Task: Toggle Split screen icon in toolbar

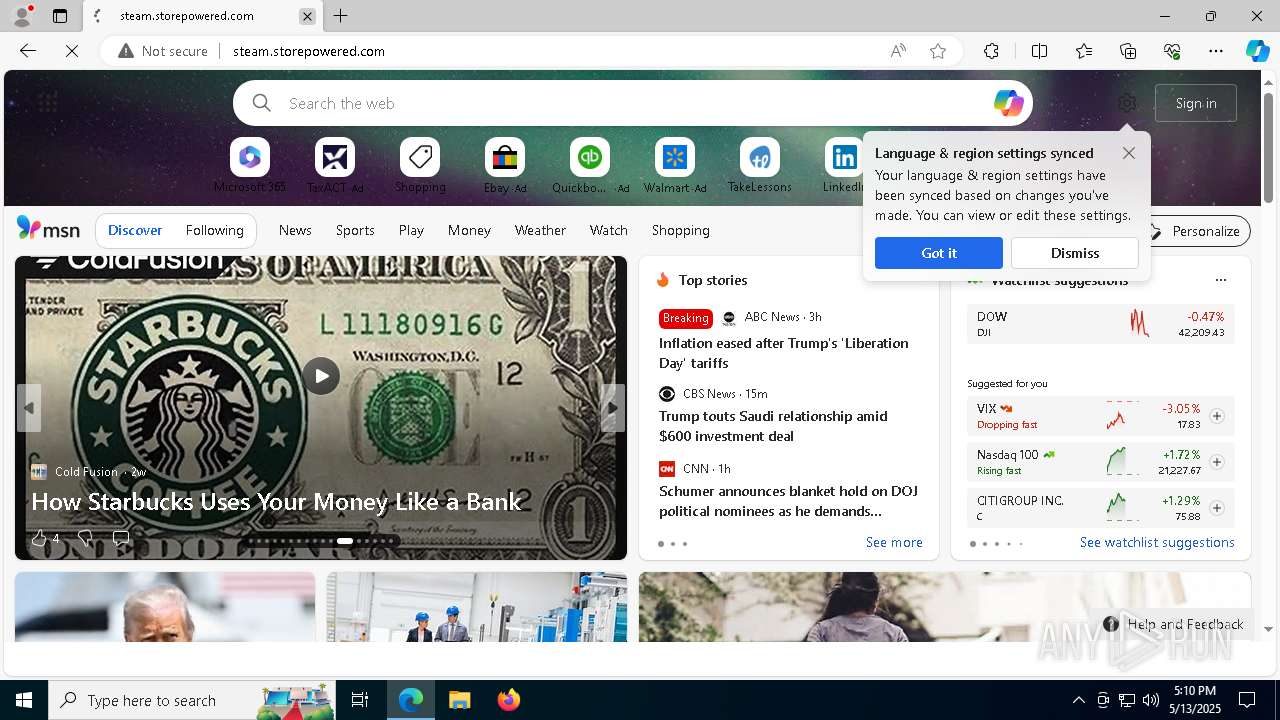Action: (x=1039, y=51)
